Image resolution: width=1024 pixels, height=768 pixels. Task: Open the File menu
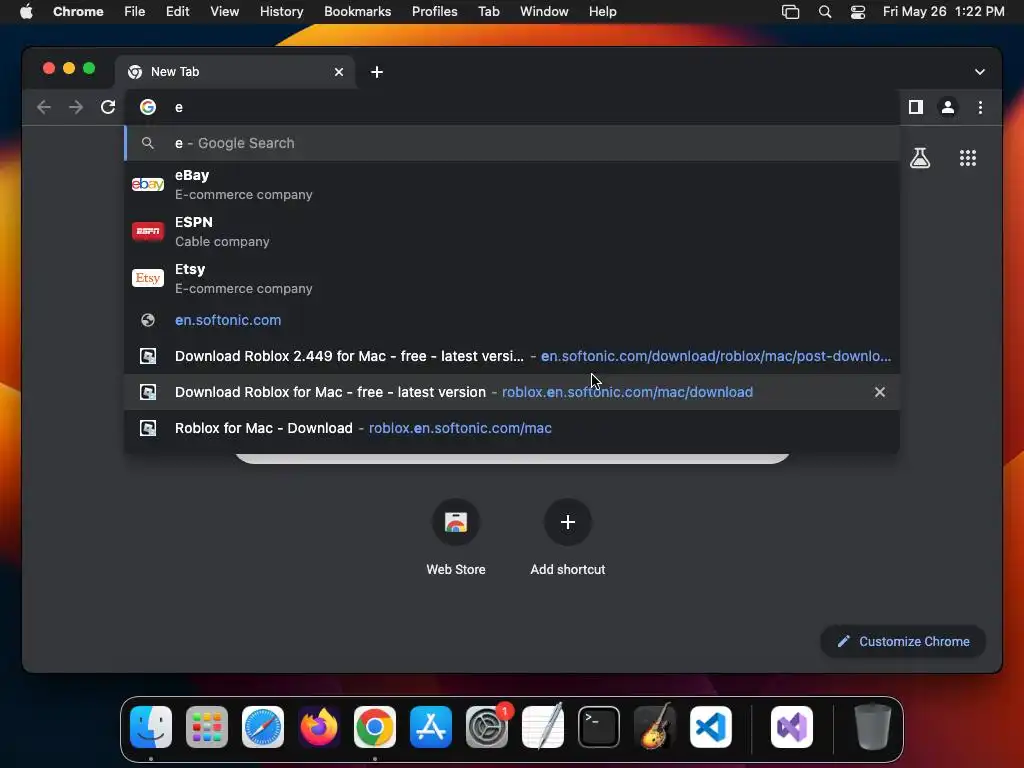pyautogui.click(x=135, y=12)
